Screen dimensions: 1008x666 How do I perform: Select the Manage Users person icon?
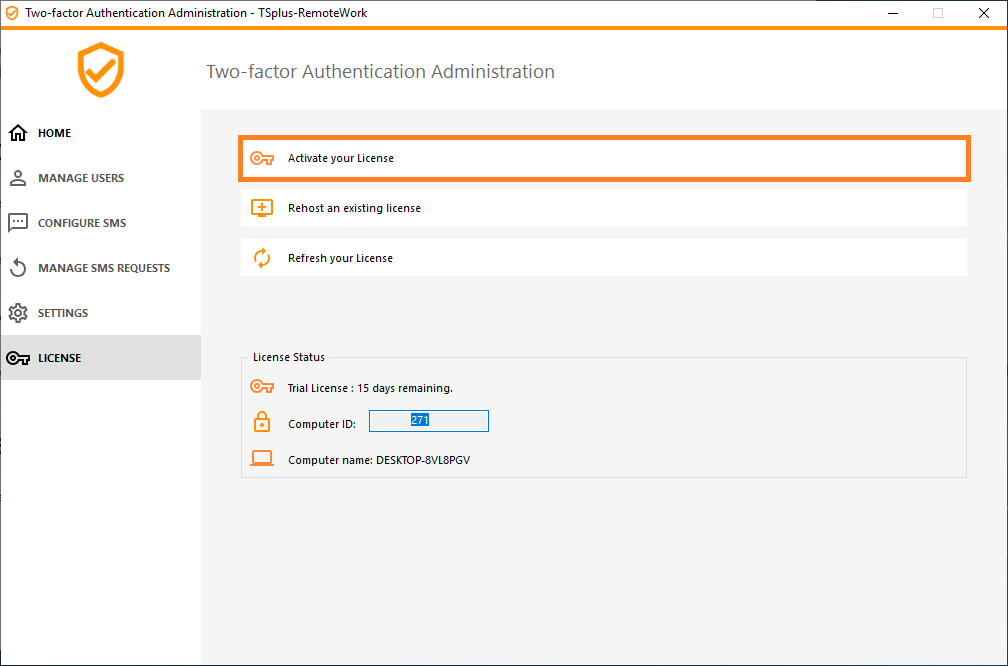[x=17, y=178]
